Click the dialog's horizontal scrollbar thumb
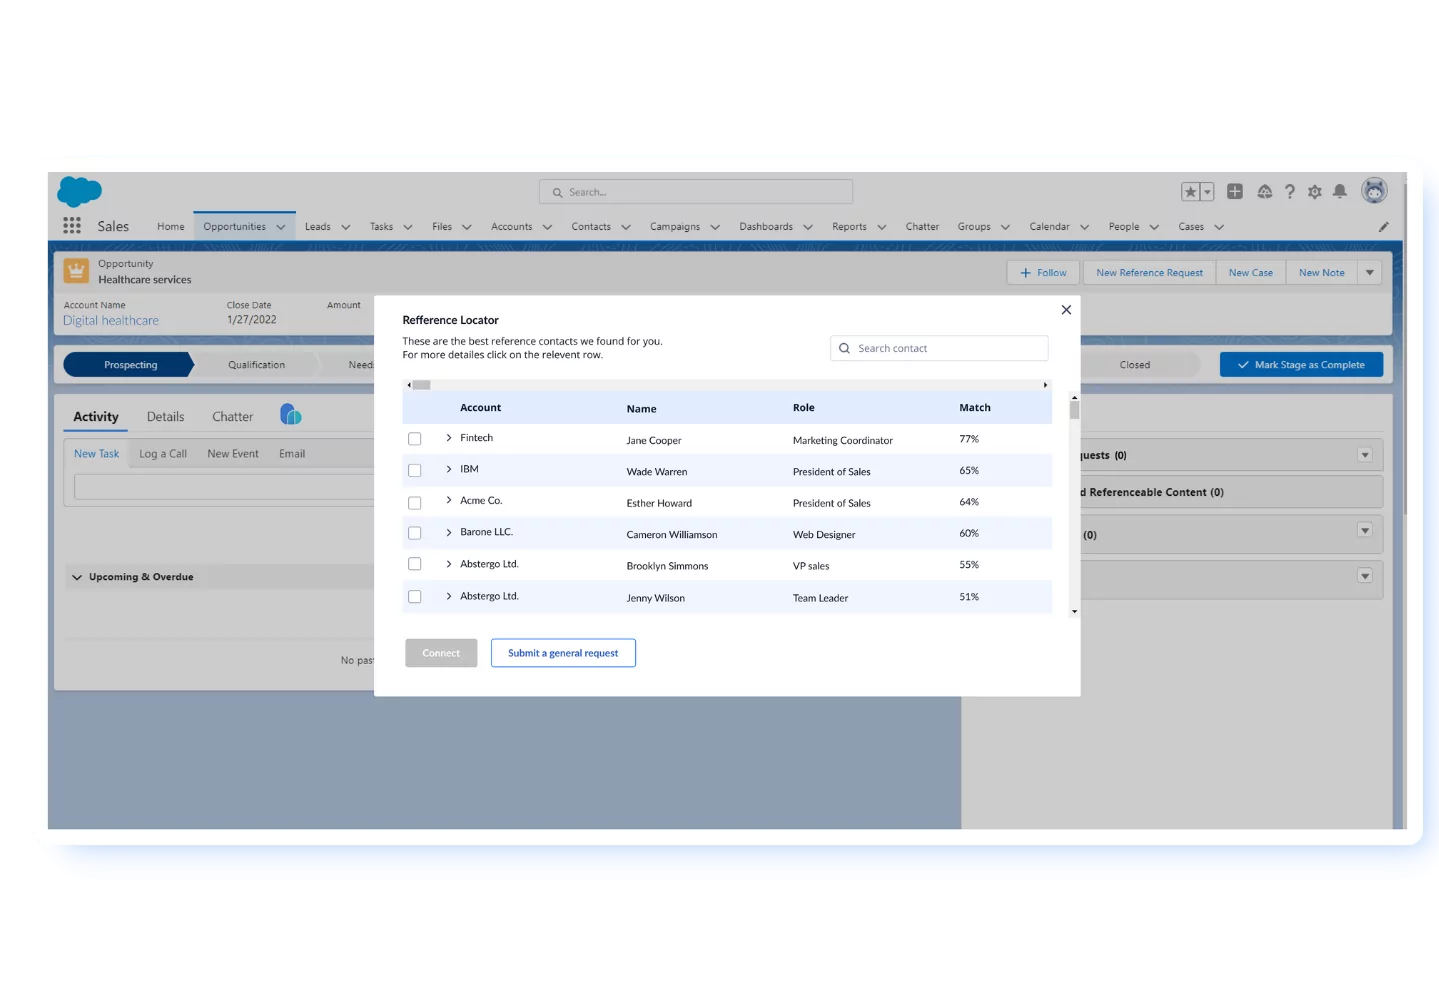The image size is (1439, 1002). 419,384
